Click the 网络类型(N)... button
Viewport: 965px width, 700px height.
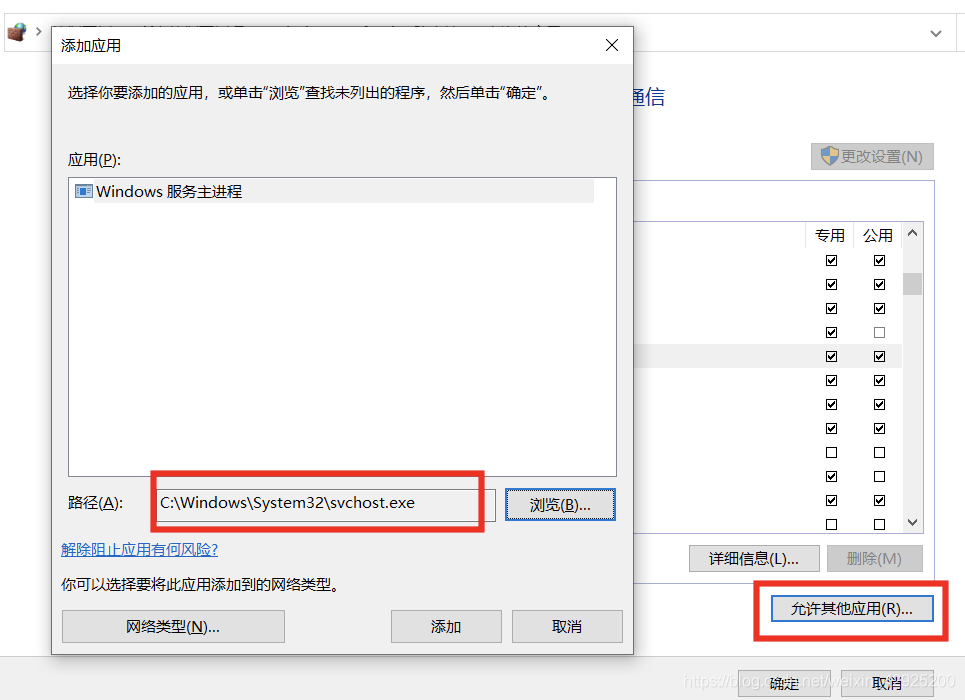coord(173,626)
